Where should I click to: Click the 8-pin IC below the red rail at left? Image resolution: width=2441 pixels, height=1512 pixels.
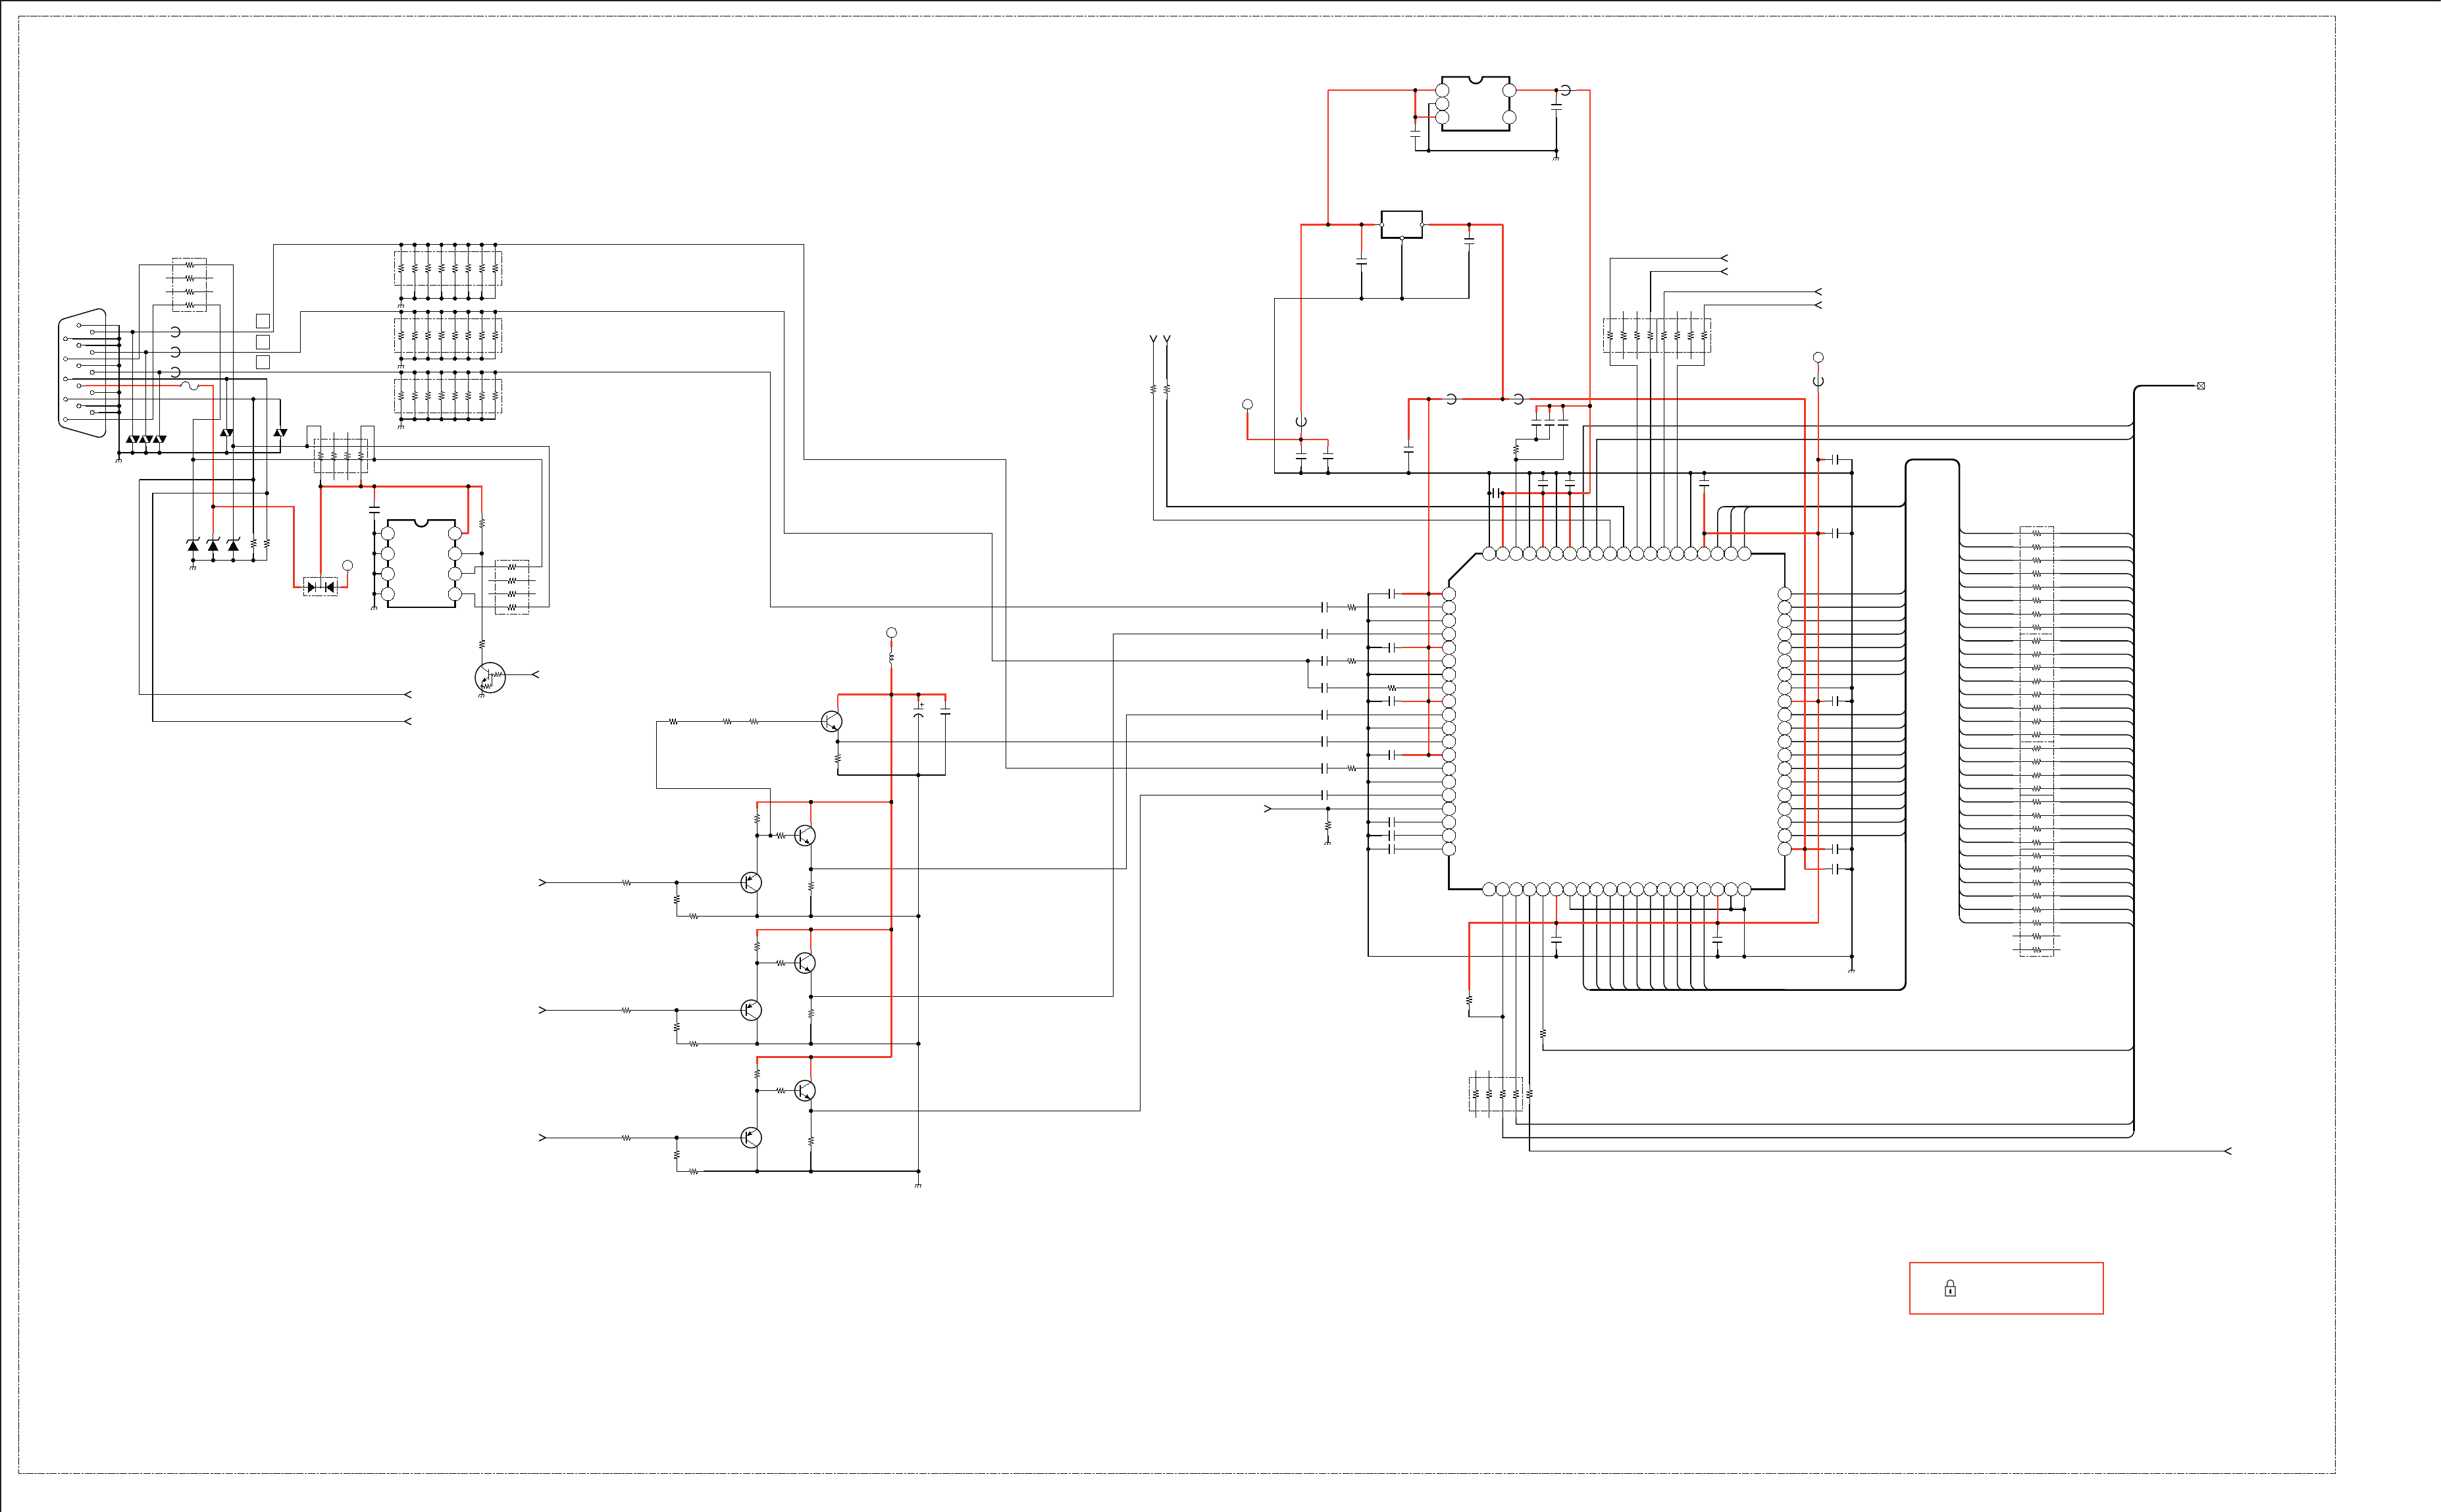click(421, 564)
